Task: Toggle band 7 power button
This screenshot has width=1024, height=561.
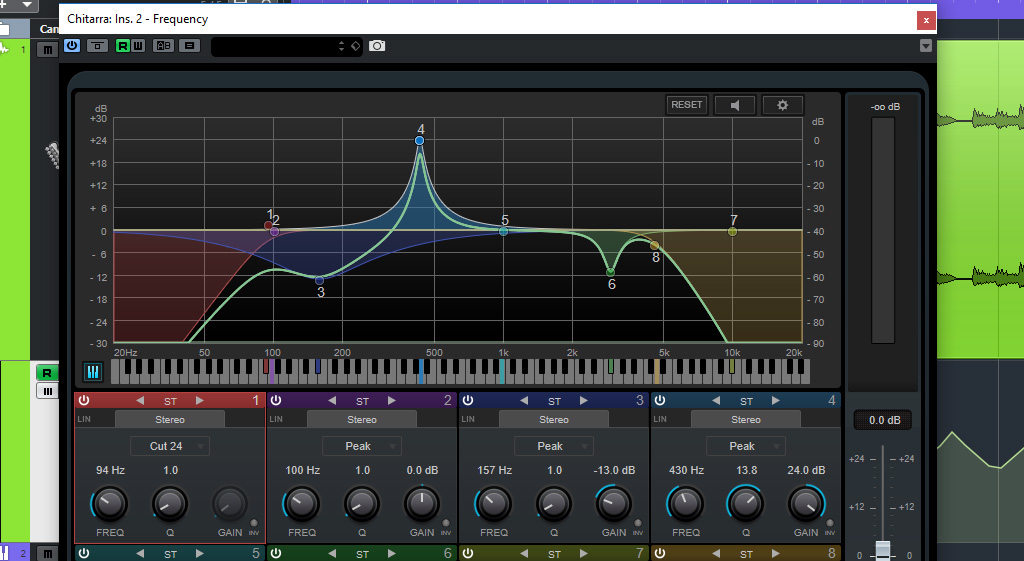Action: [468, 553]
